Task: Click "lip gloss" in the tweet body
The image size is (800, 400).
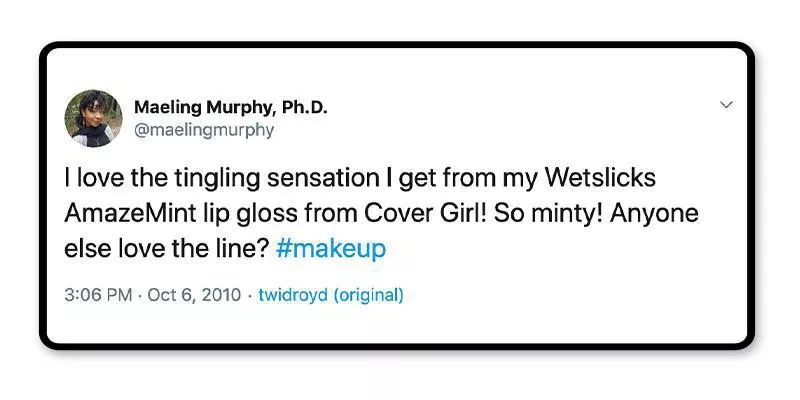Action: pos(229,214)
